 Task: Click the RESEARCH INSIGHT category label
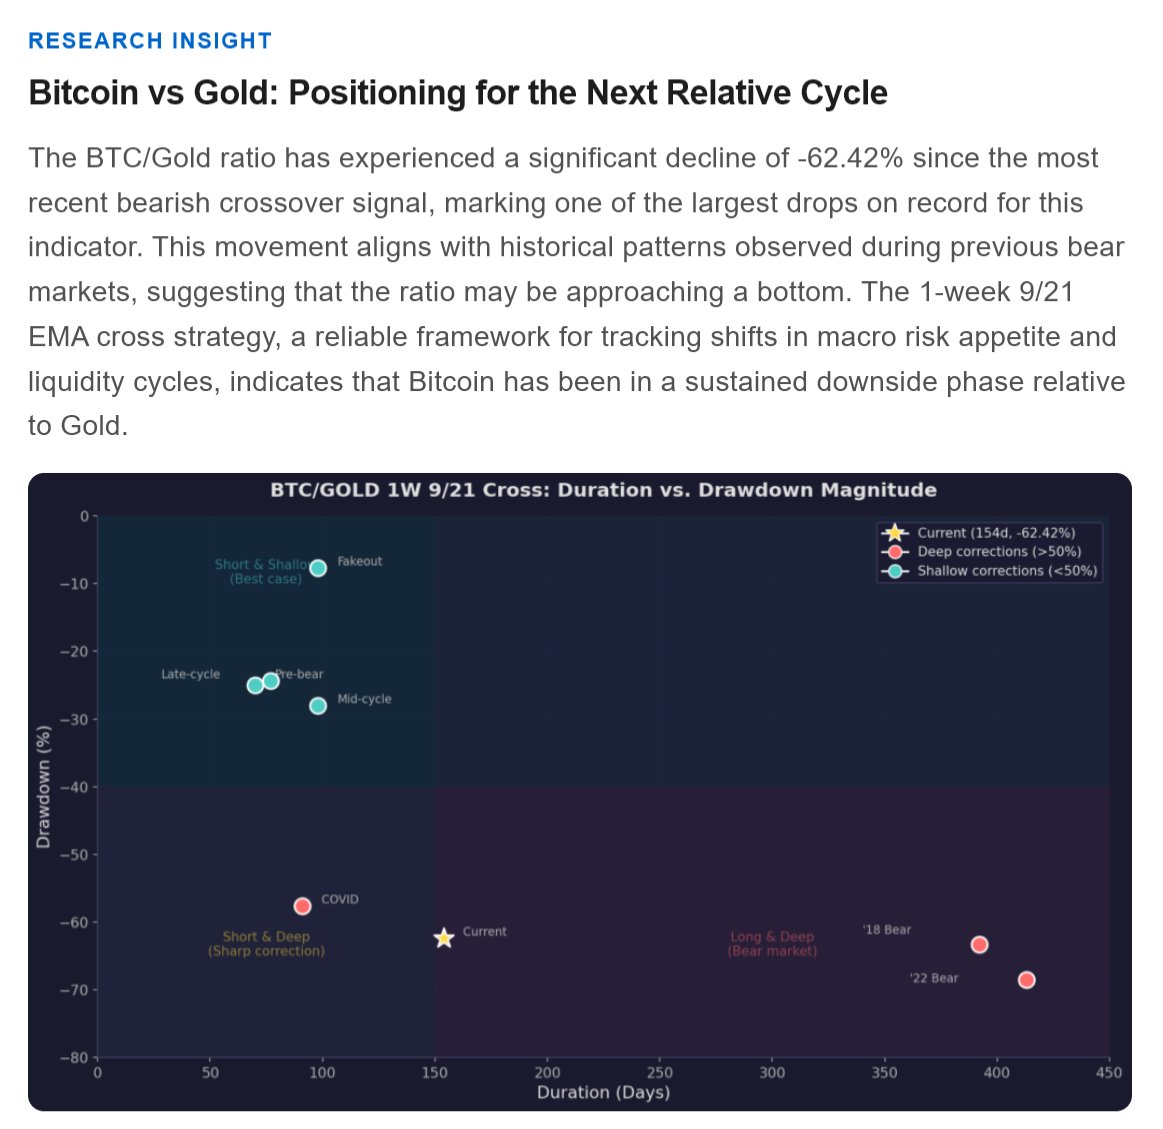150,41
